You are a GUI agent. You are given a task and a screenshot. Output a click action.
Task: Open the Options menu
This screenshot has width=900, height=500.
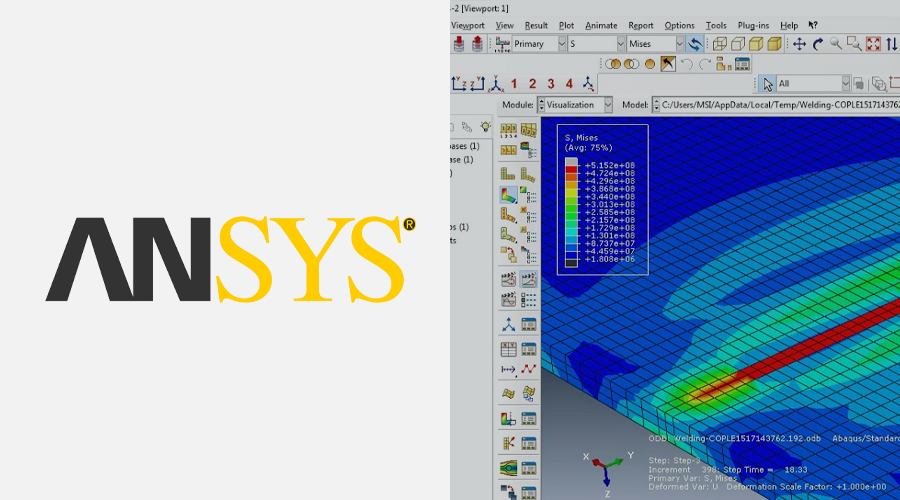coord(679,25)
